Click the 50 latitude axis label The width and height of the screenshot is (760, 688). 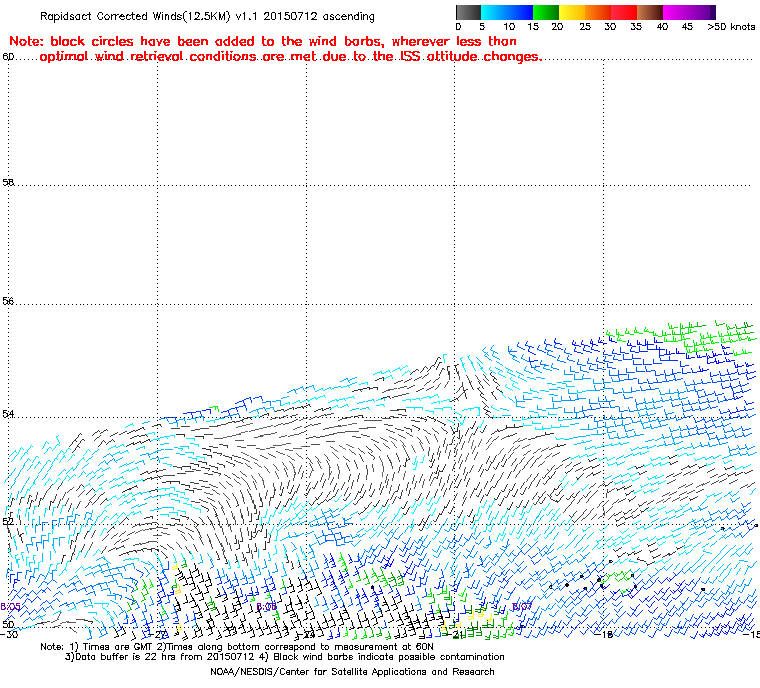(8, 624)
